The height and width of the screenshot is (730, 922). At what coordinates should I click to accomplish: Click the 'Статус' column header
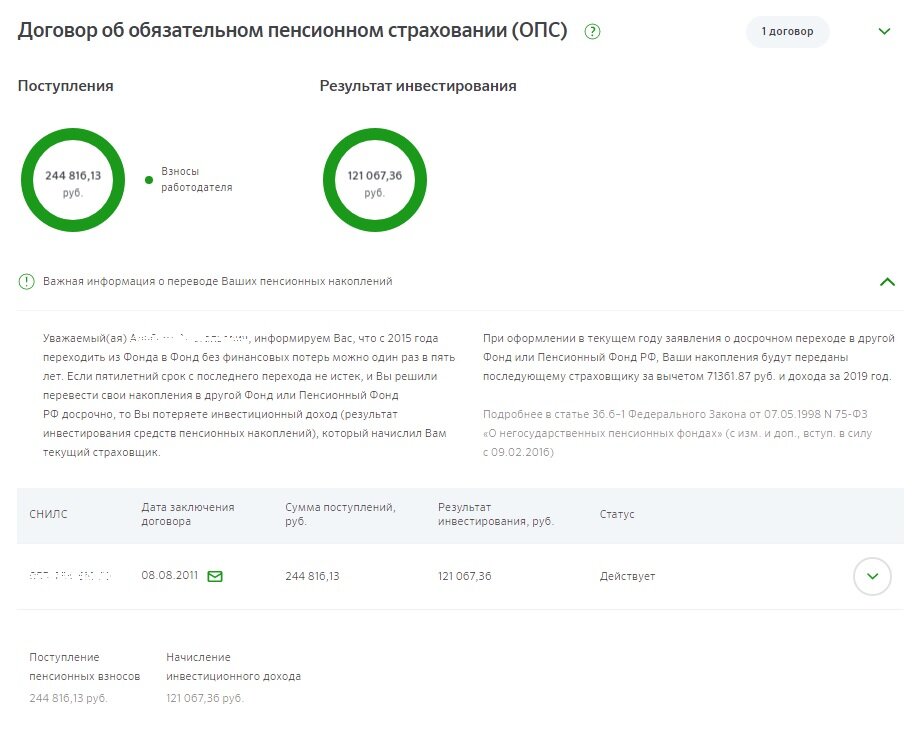pos(617,514)
